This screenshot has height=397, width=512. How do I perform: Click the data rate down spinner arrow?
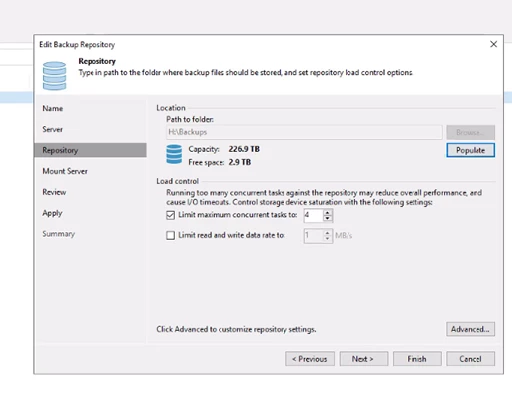328,239
